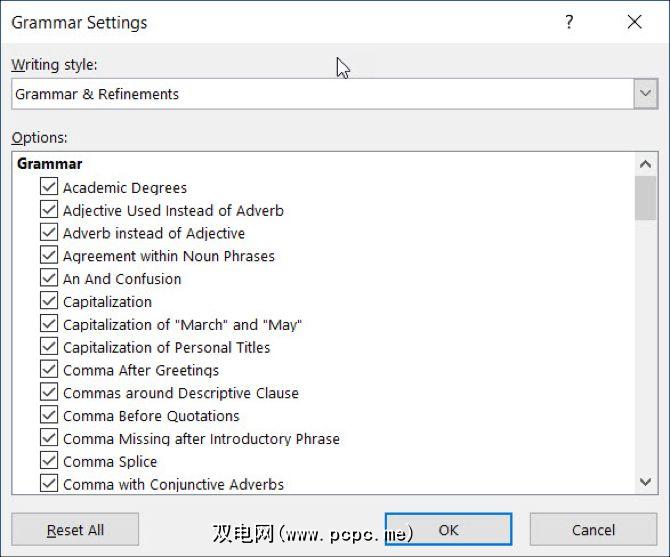The width and height of the screenshot is (670, 557).
Task: Click the scroll up arrow in options list
Action: [645, 165]
